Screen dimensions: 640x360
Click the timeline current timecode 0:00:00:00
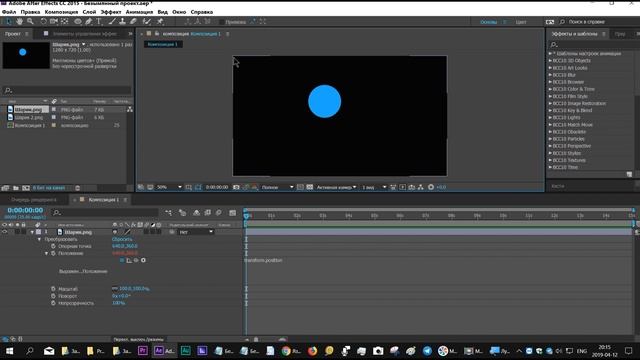[x=25, y=210]
